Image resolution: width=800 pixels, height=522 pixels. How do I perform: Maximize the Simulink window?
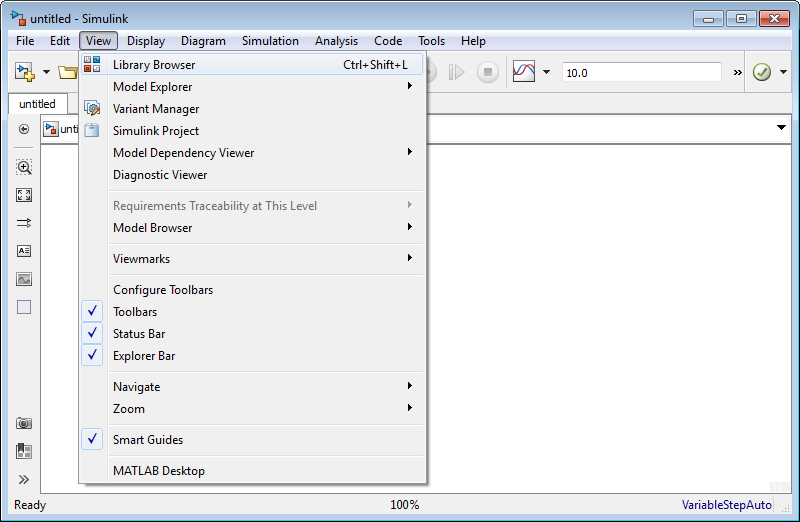tap(741, 19)
